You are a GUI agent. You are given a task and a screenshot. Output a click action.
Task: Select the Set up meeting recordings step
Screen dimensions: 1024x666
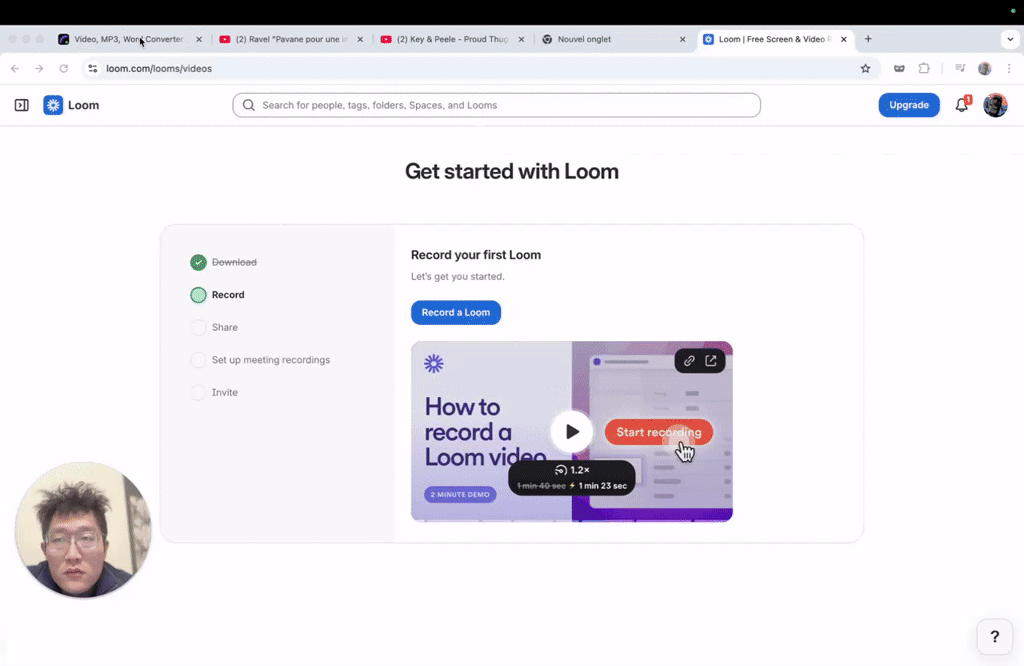[x=260, y=360]
